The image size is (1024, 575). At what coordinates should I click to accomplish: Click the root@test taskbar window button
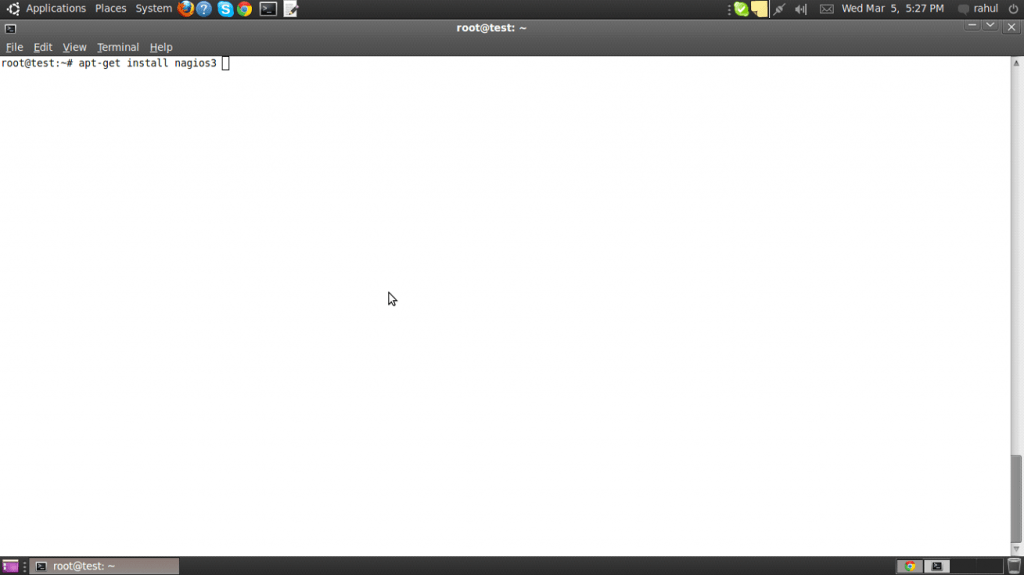pos(105,566)
